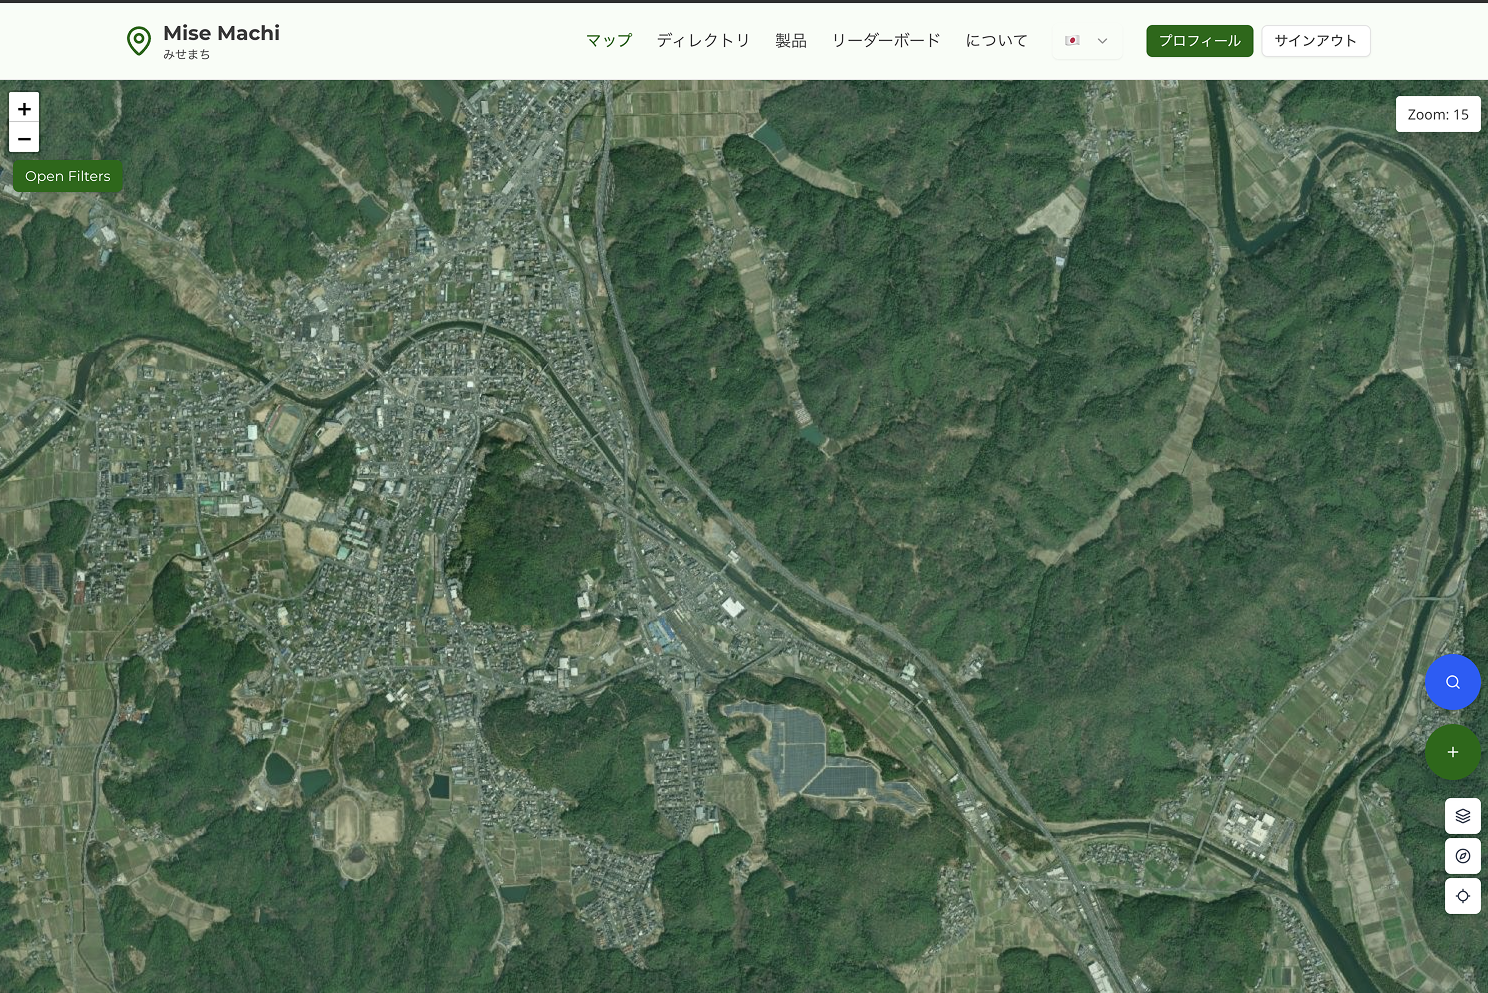Open the map search with the blue magnifier icon
1488x993 pixels.
pyautogui.click(x=1453, y=682)
